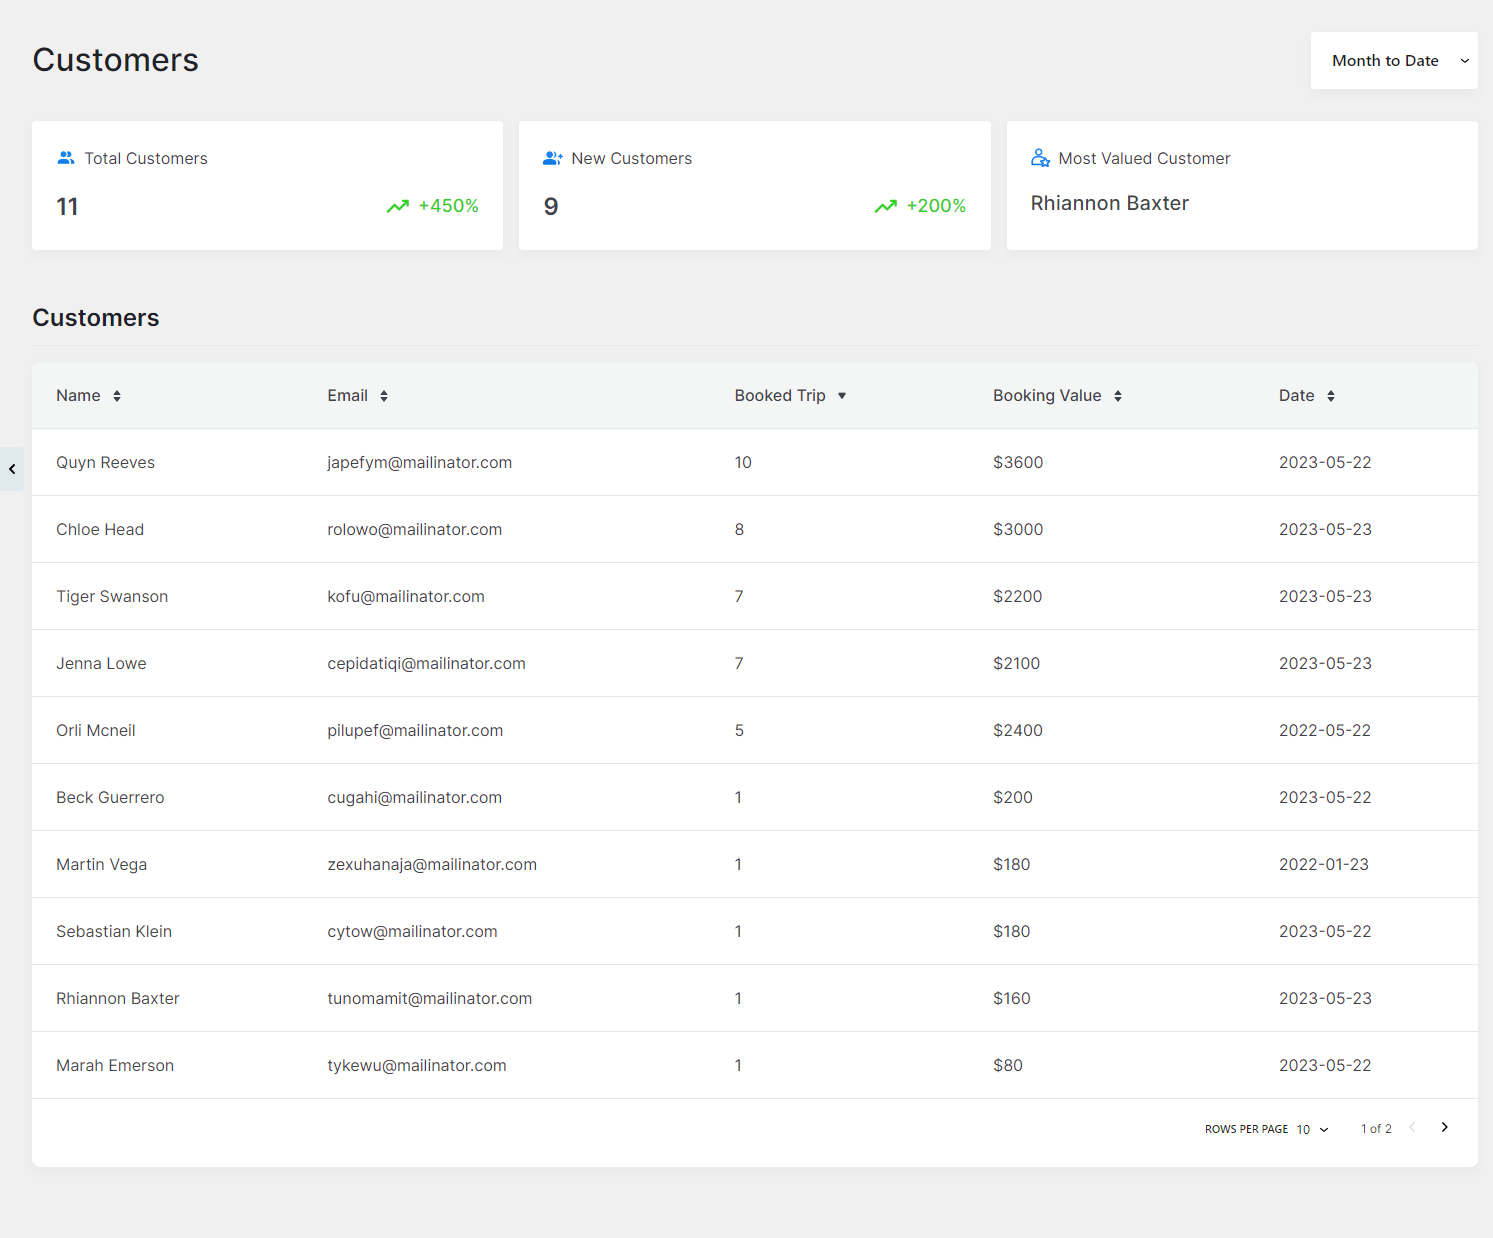Sort by Email column arrows icon
The height and width of the screenshot is (1238, 1493).
[384, 396]
